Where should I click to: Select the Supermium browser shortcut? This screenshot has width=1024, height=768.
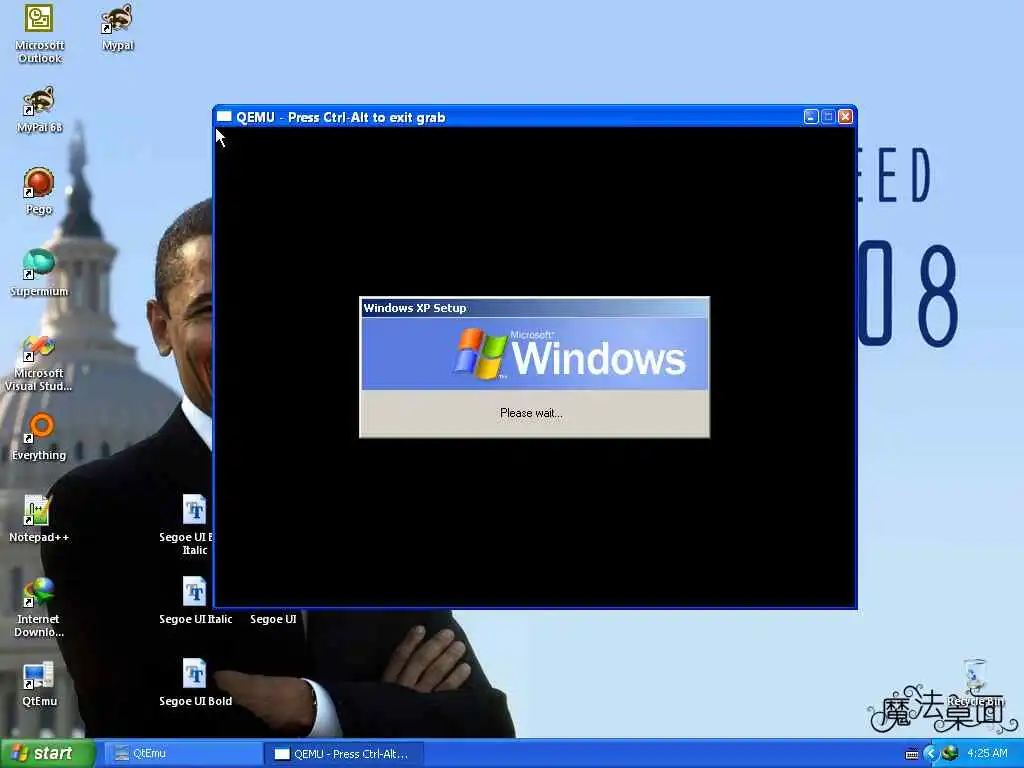pos(39,273)
